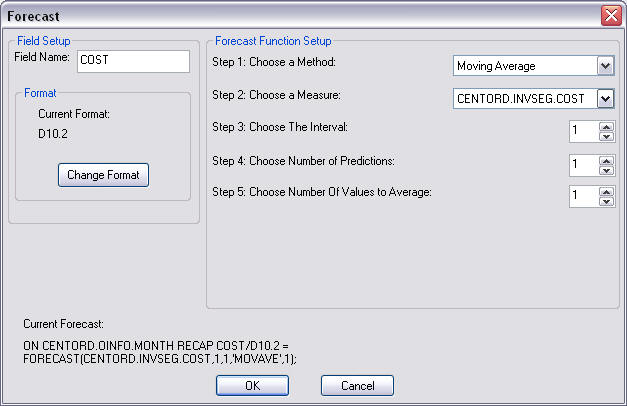This screenshot has width=627, height=406.
Task: Close the Forecast window with X
Action: (611, 16)
